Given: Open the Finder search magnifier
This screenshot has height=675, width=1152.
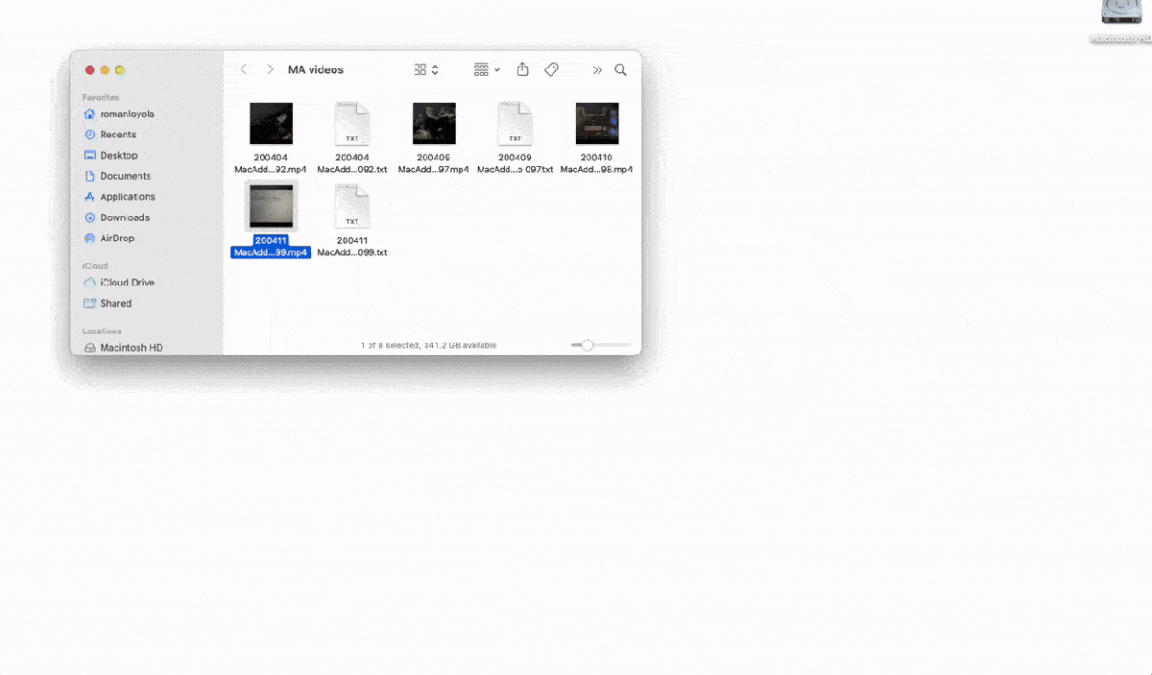Looking at the screenshot, I should [x=621, y=70].
